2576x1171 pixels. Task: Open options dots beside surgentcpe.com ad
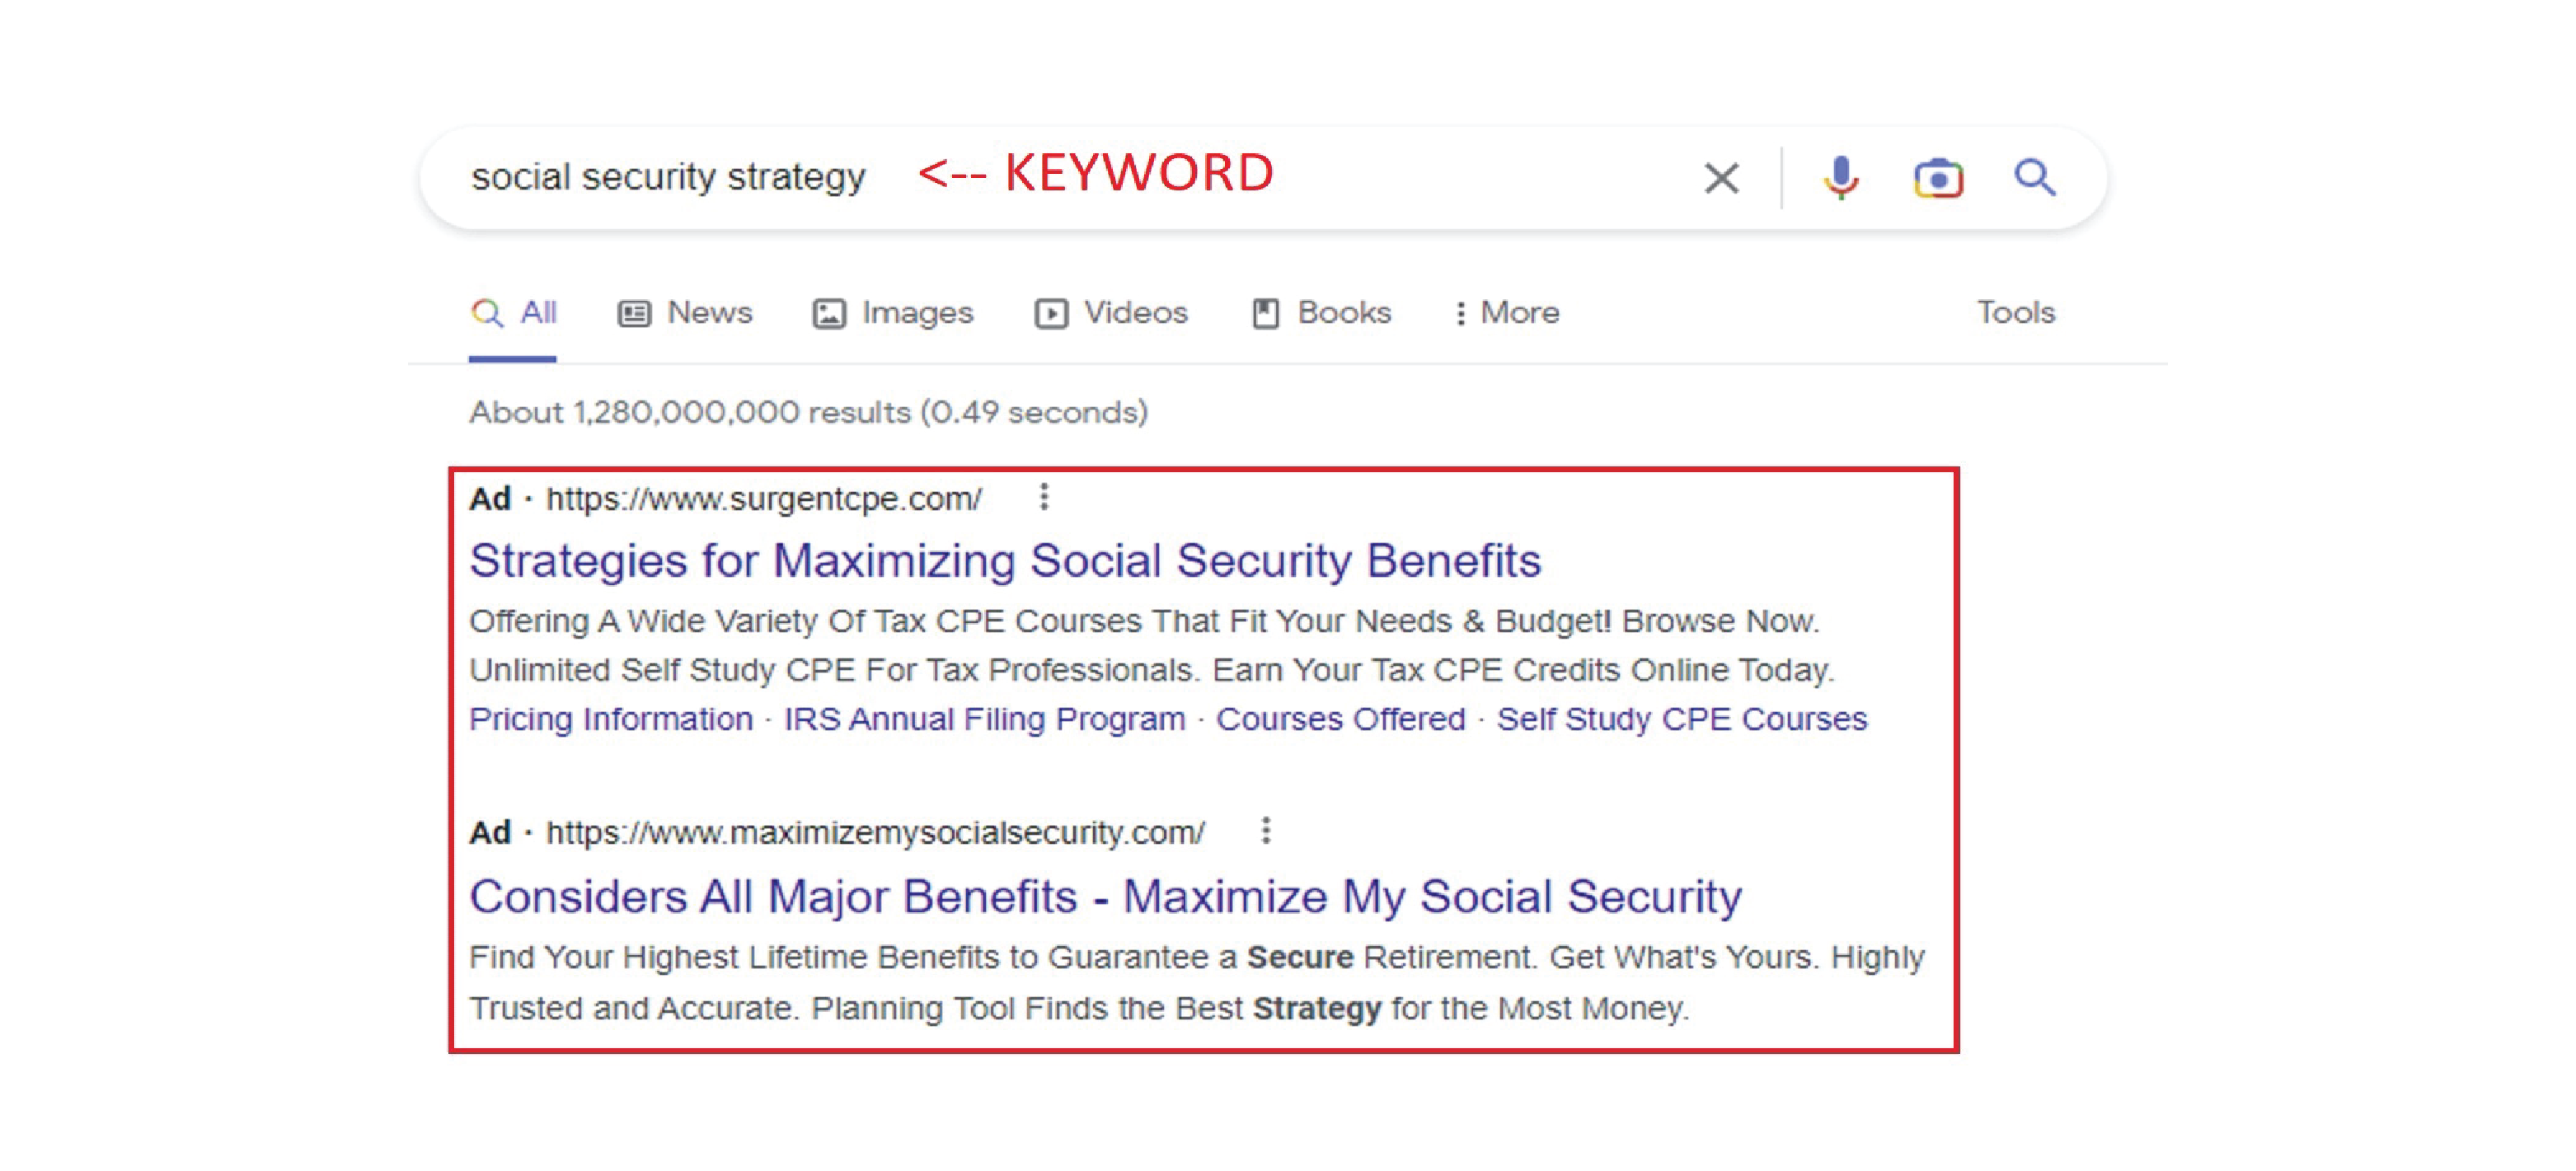pos(1044,497)
